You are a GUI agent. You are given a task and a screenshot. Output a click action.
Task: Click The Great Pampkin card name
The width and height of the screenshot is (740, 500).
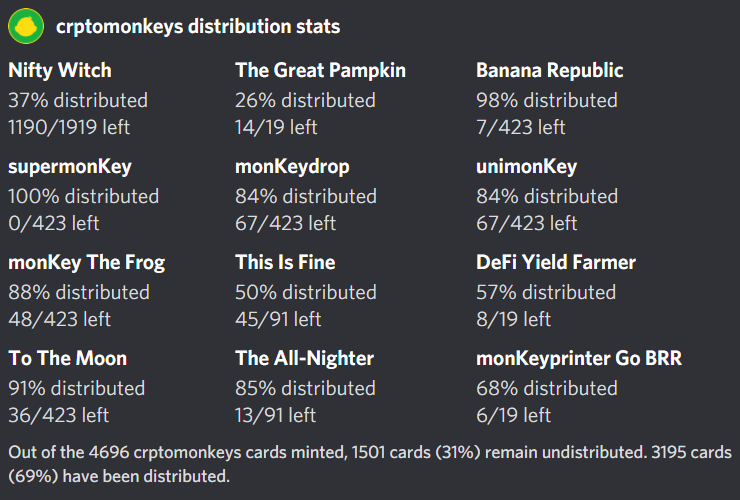(320, 70)
